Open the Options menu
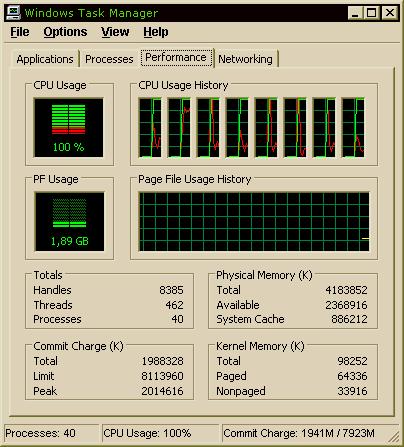 click(x=65, y=32)
